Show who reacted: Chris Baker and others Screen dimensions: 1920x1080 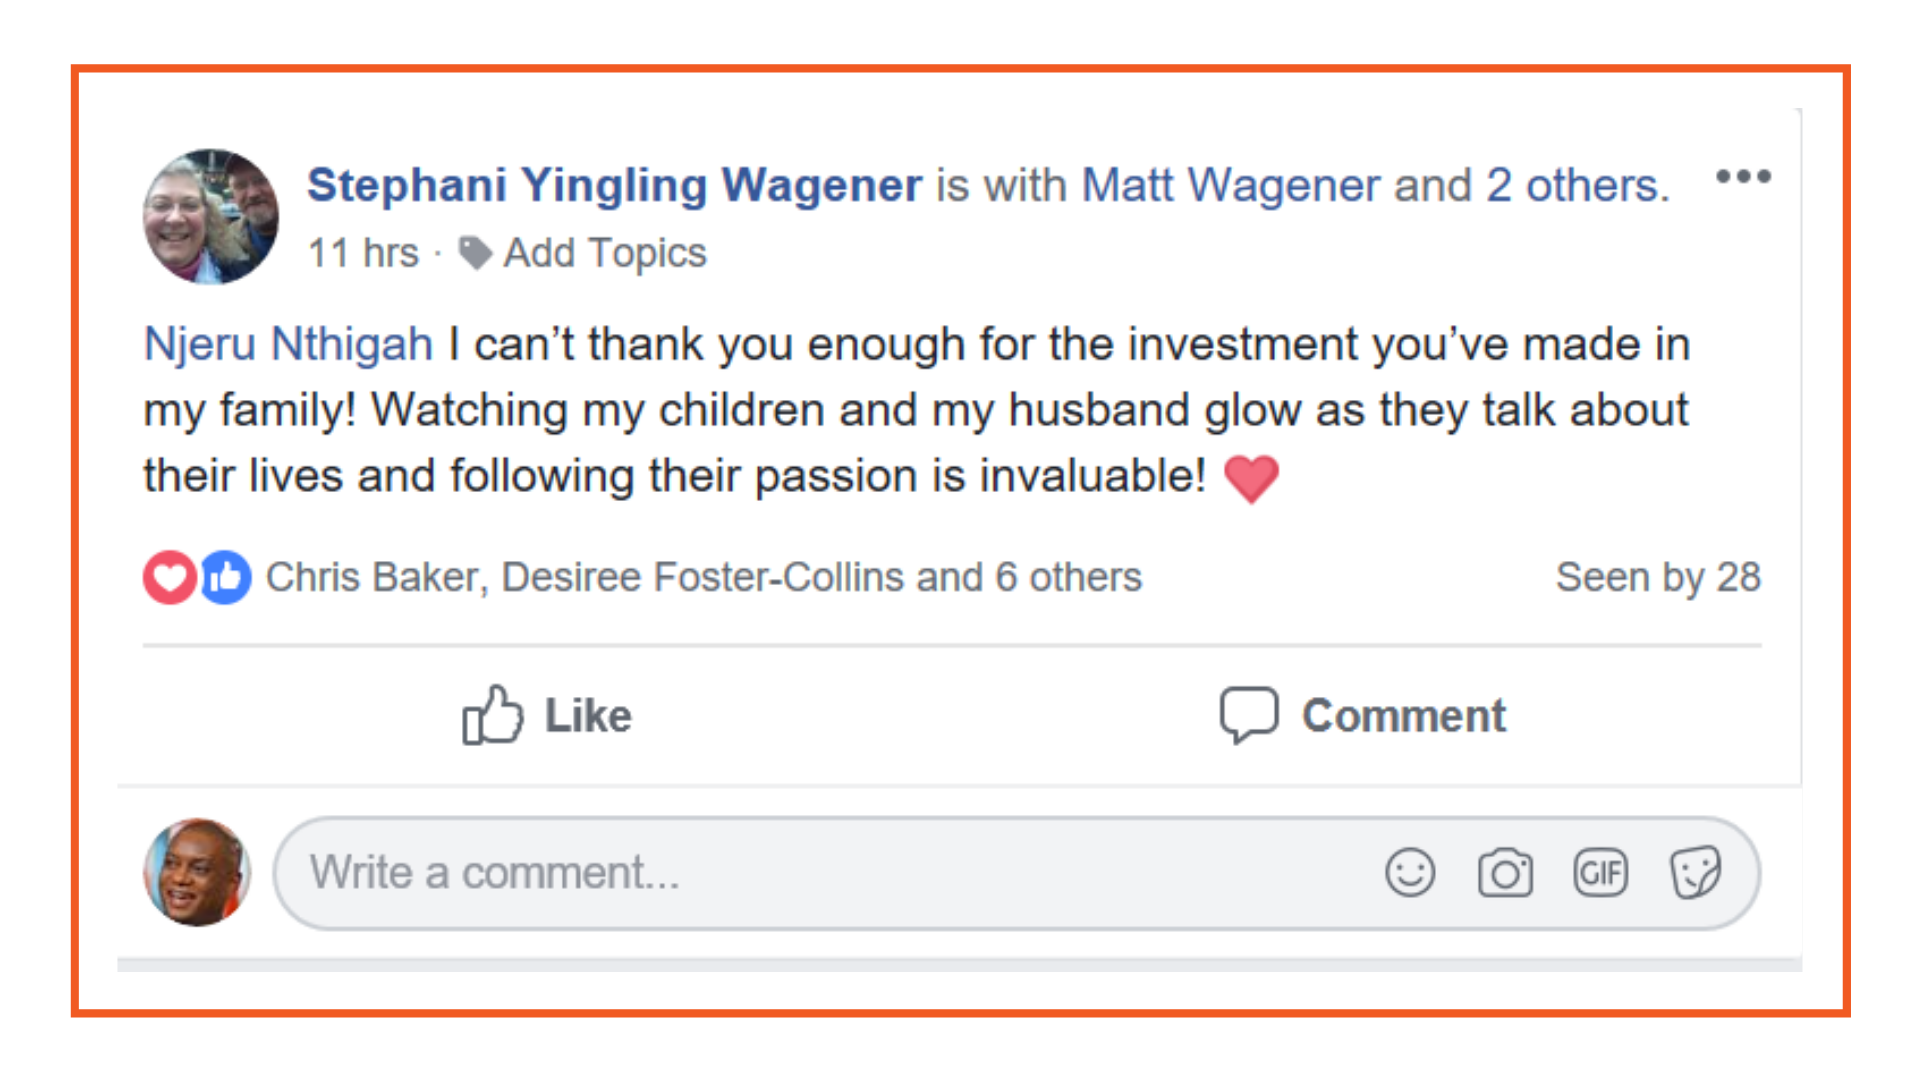703,578
